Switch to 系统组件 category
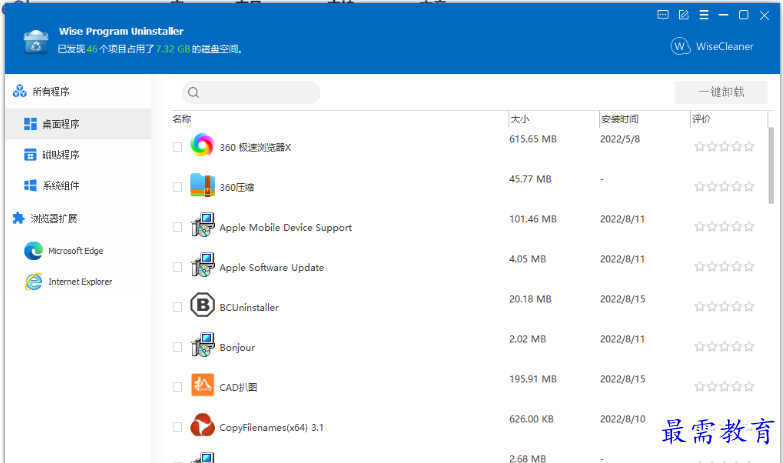 60,185
